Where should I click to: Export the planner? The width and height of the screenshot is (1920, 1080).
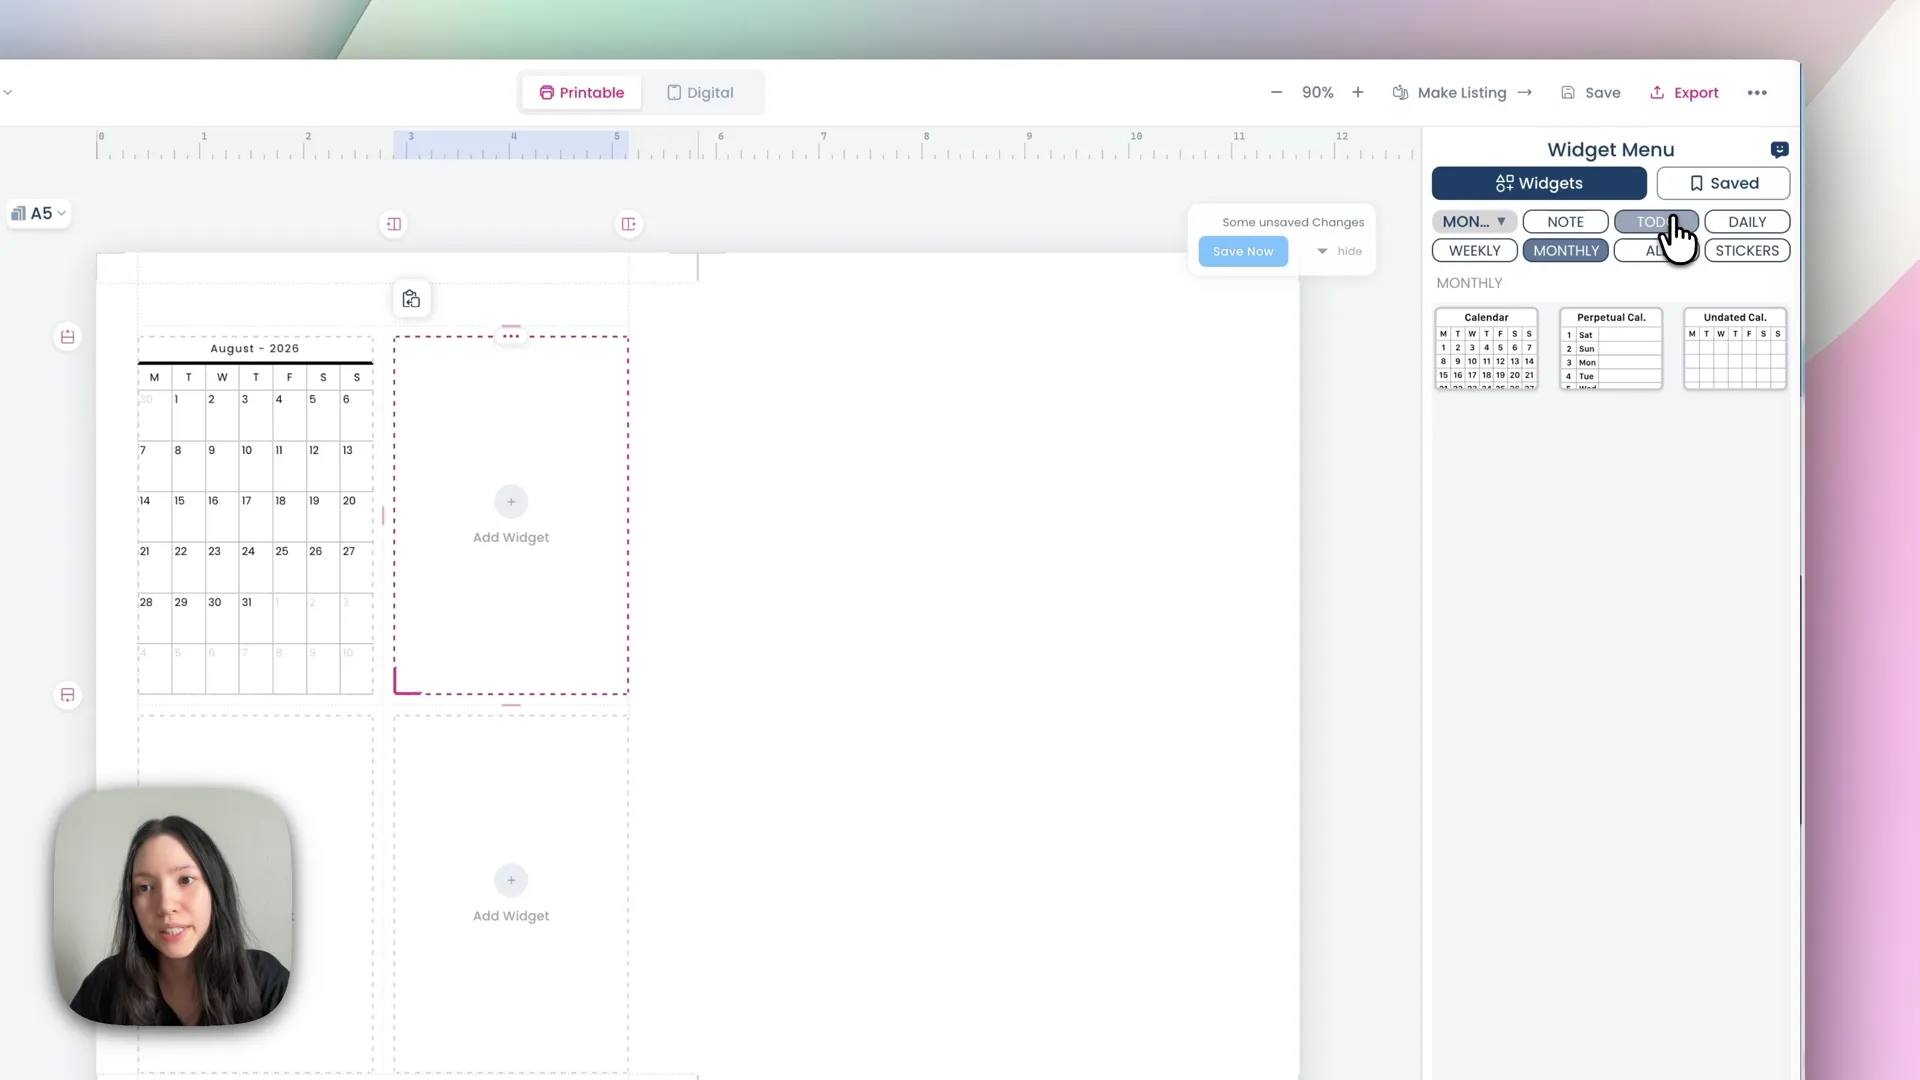(1684, 93)
